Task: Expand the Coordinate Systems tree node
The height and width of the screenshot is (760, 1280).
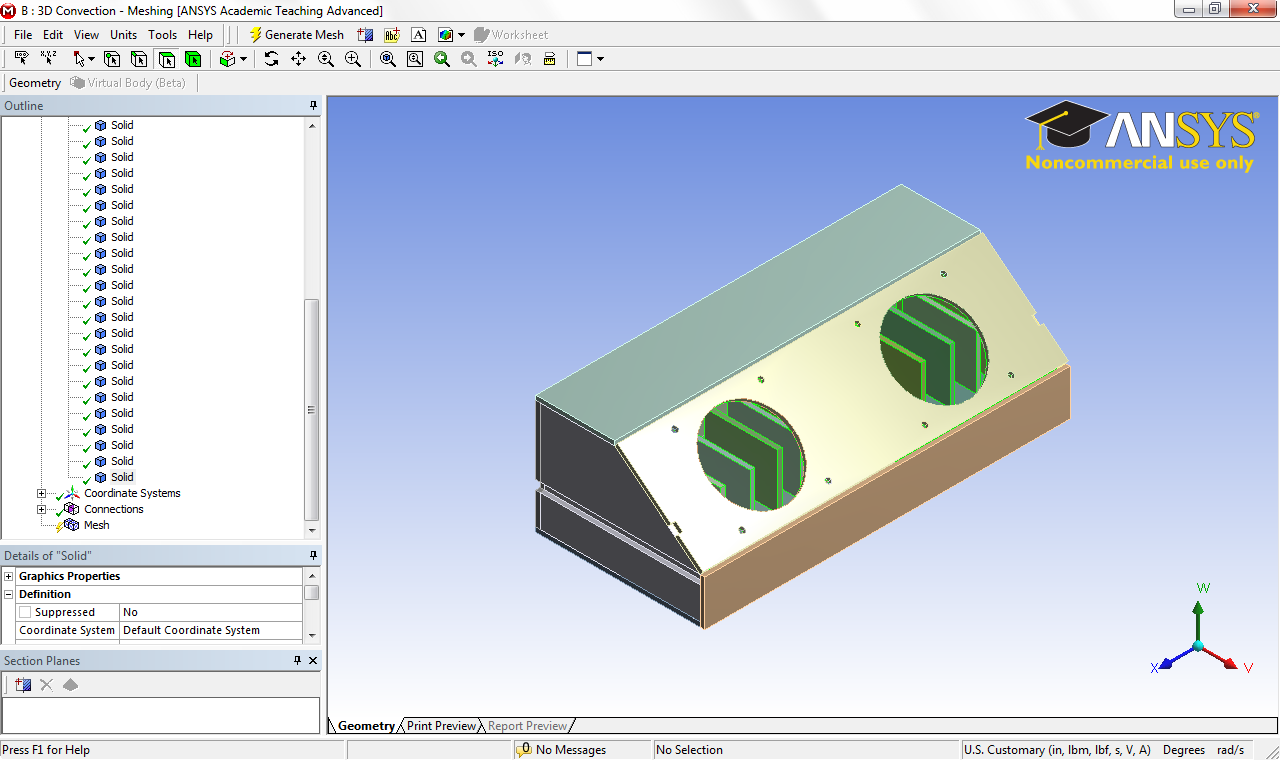Action: point(41,493)
